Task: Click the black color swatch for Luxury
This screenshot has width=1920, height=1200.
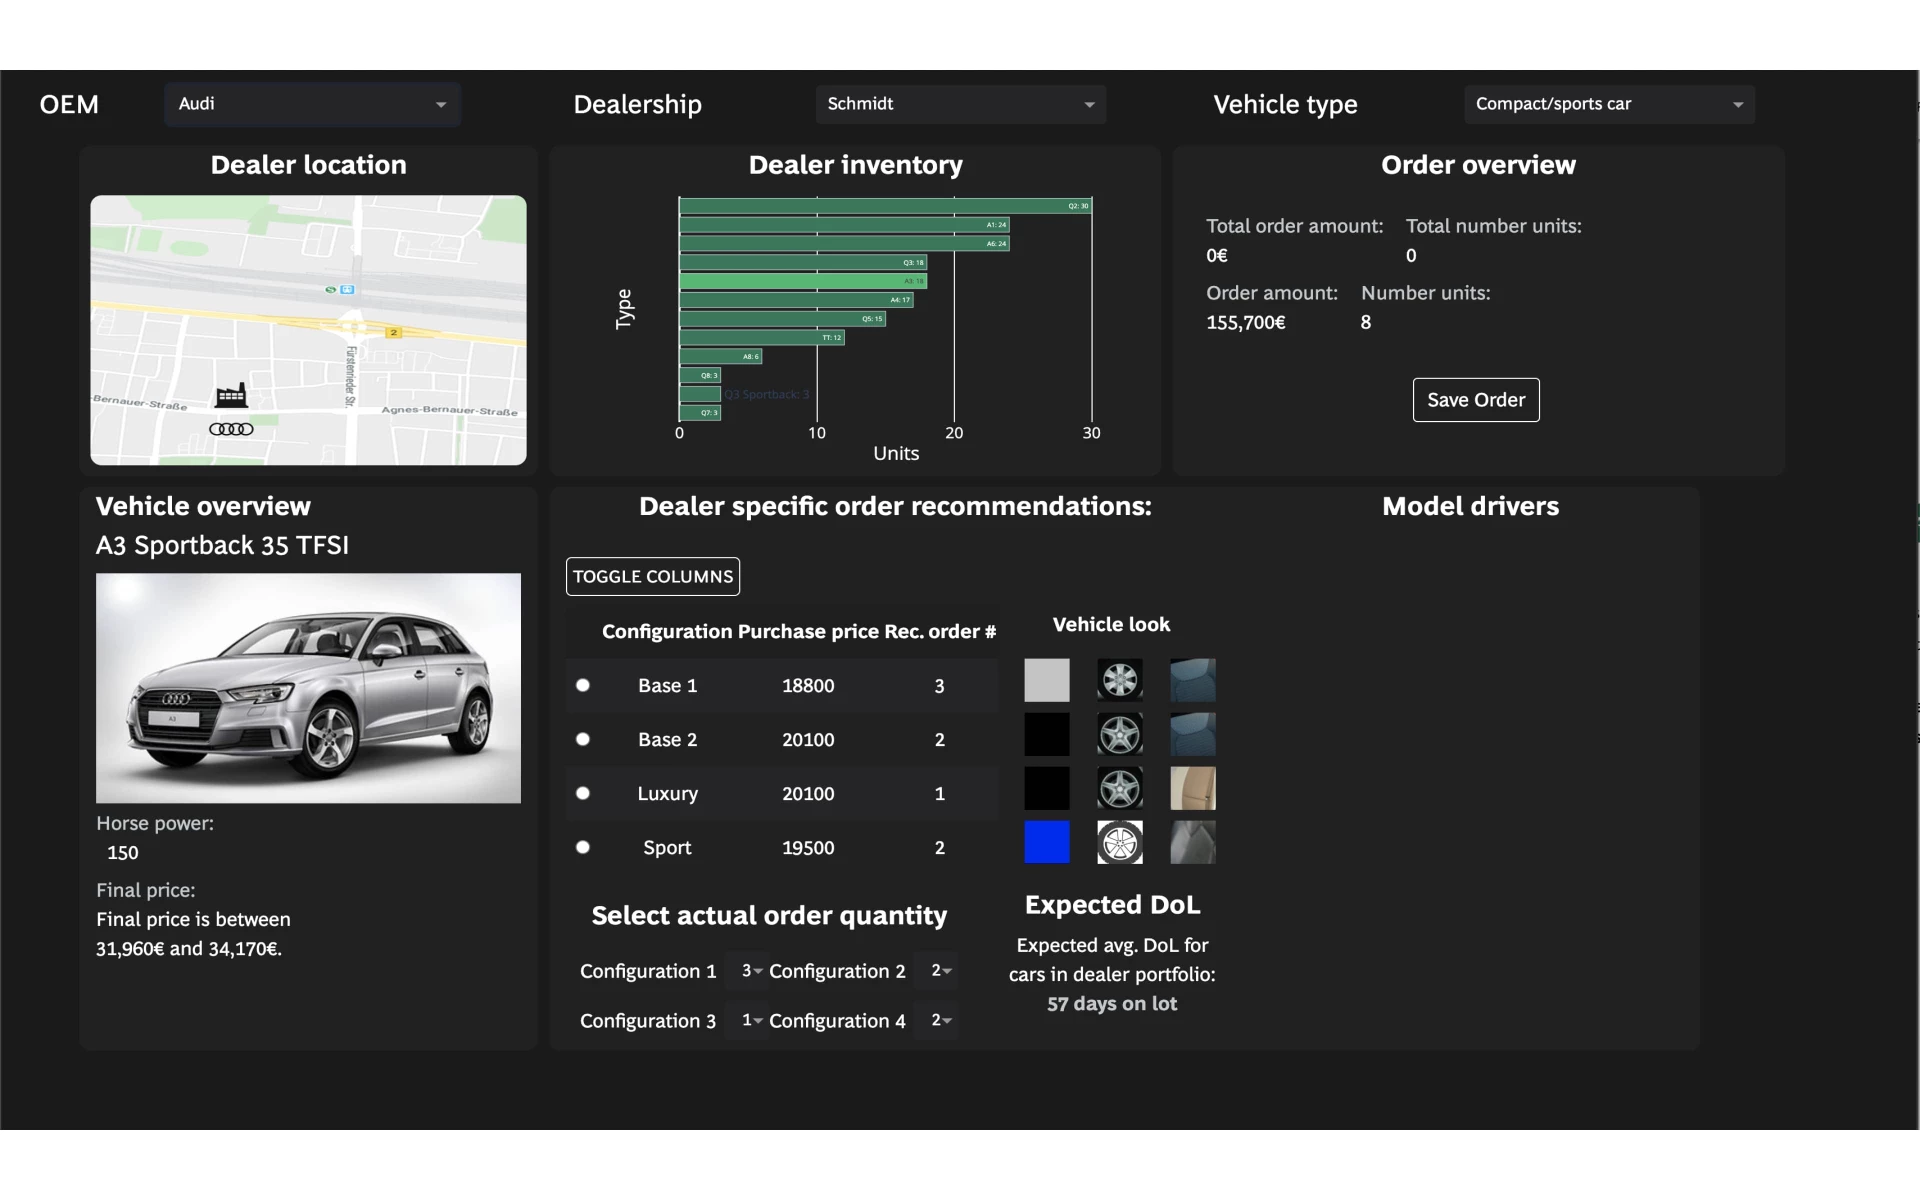Action: (1047, 788)
